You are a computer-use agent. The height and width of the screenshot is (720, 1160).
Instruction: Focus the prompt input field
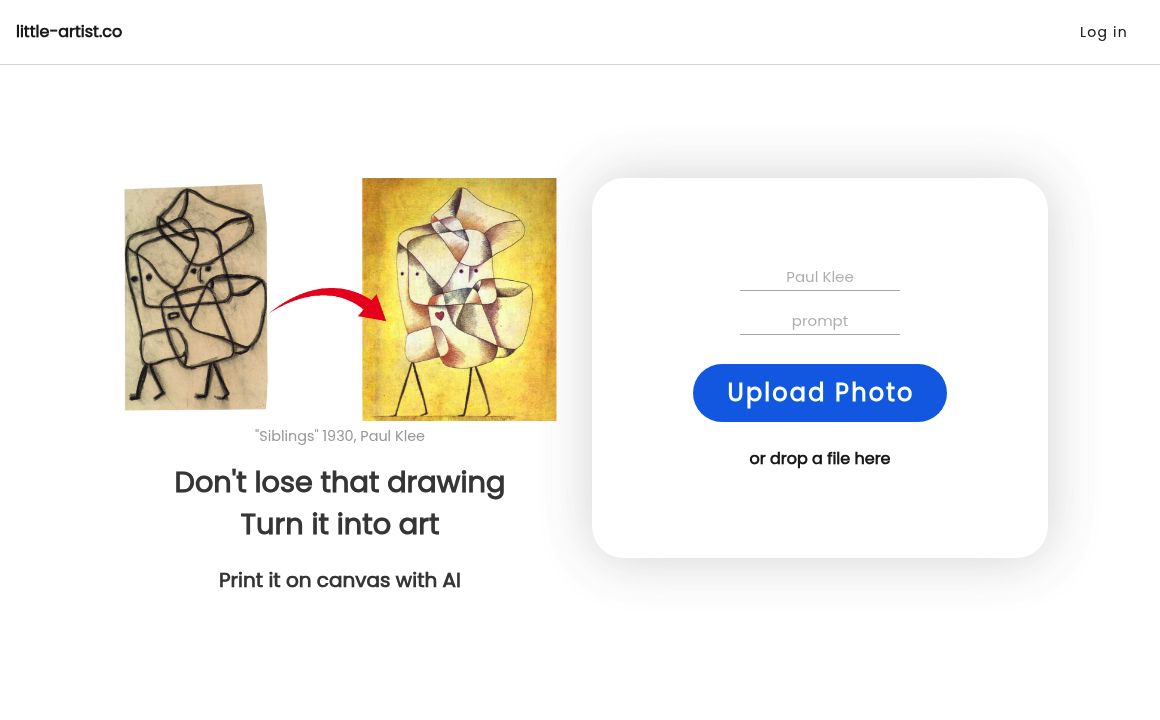pyautogui.click(x=820, y=321)
